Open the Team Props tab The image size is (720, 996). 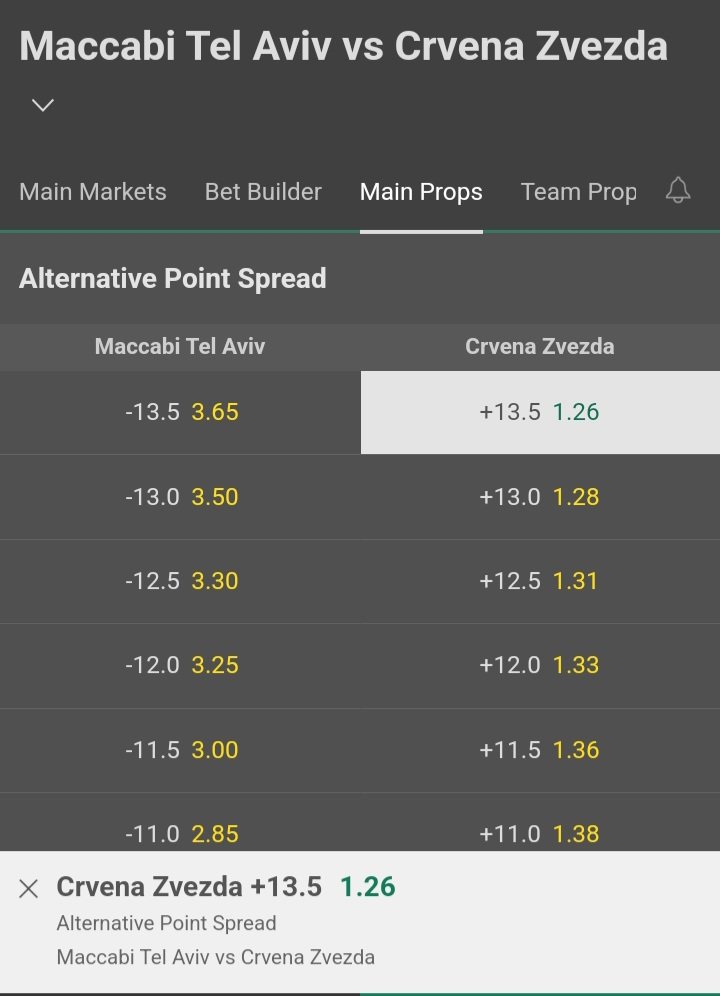(578, 192)
